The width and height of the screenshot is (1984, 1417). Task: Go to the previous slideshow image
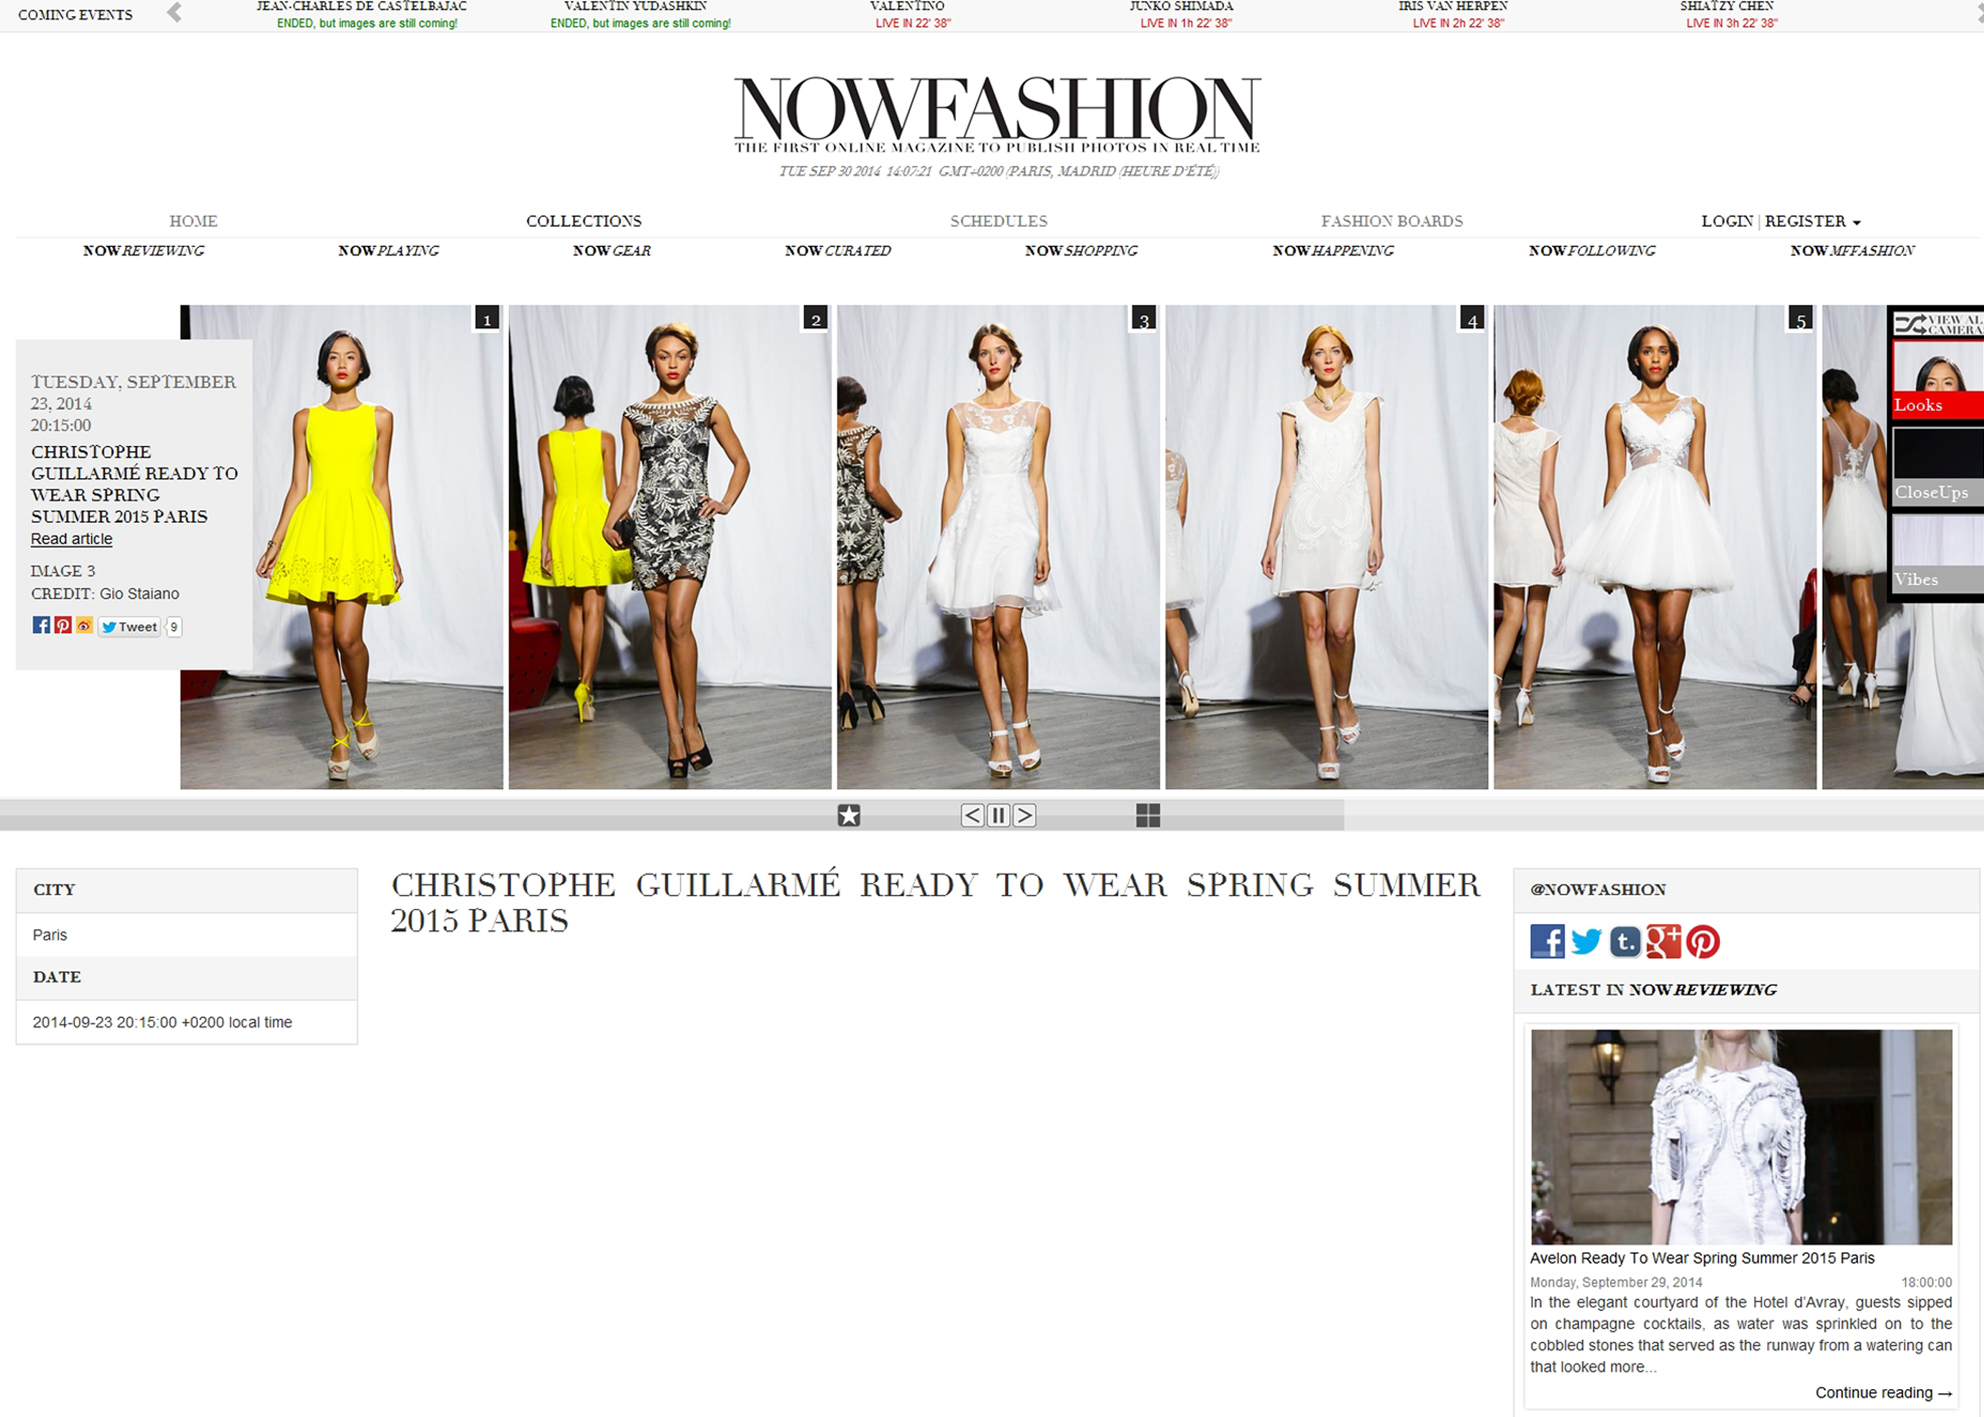pyautogui.click(x=972, y=815)
